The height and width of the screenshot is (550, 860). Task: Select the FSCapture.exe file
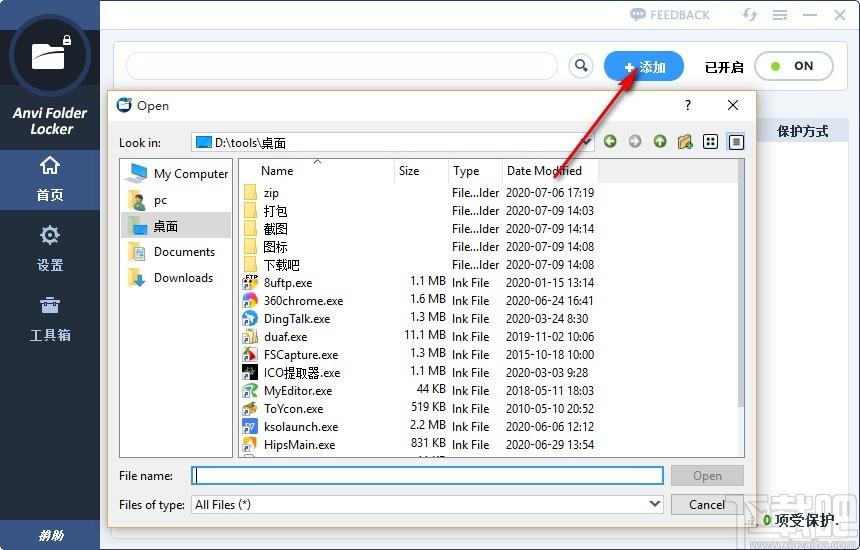[x=301, y=355]
